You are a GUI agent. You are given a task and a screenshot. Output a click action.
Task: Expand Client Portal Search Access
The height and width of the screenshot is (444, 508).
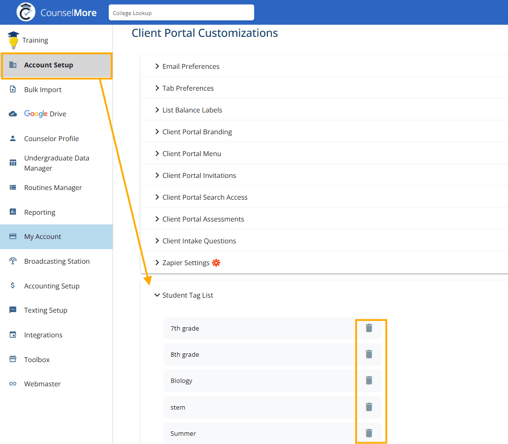pos(201,197)
